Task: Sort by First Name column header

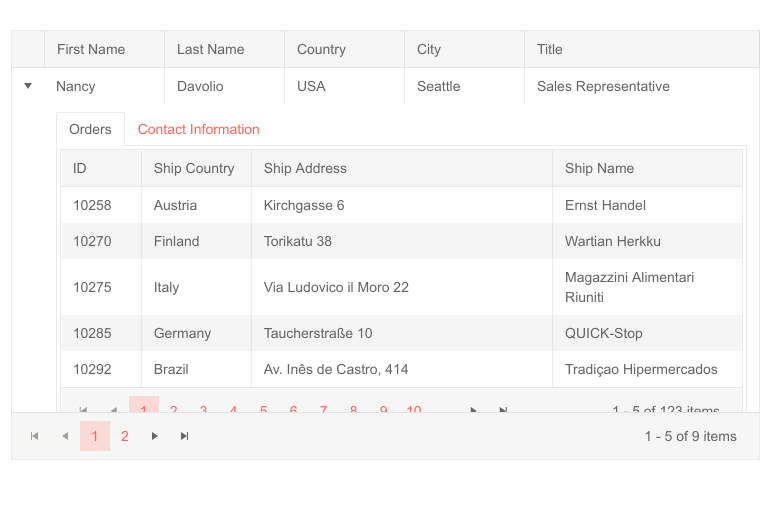Action: (104, 49)
